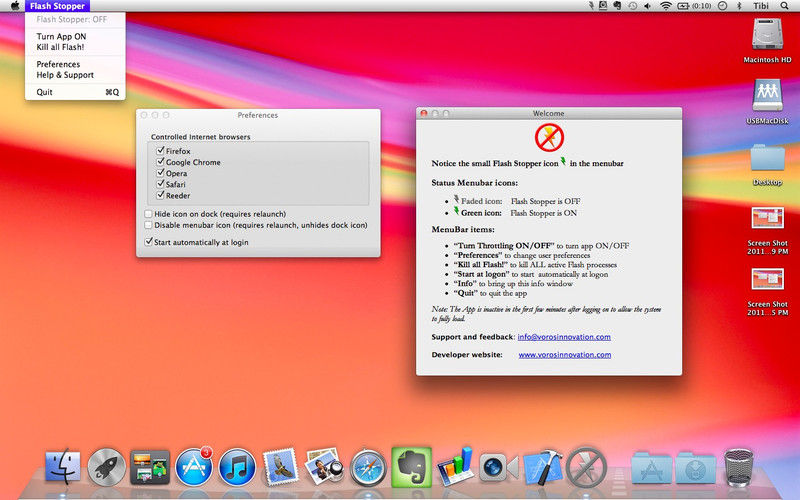
Task: Launch Launchpad rocket icon in dock
Action: point(106,467)
